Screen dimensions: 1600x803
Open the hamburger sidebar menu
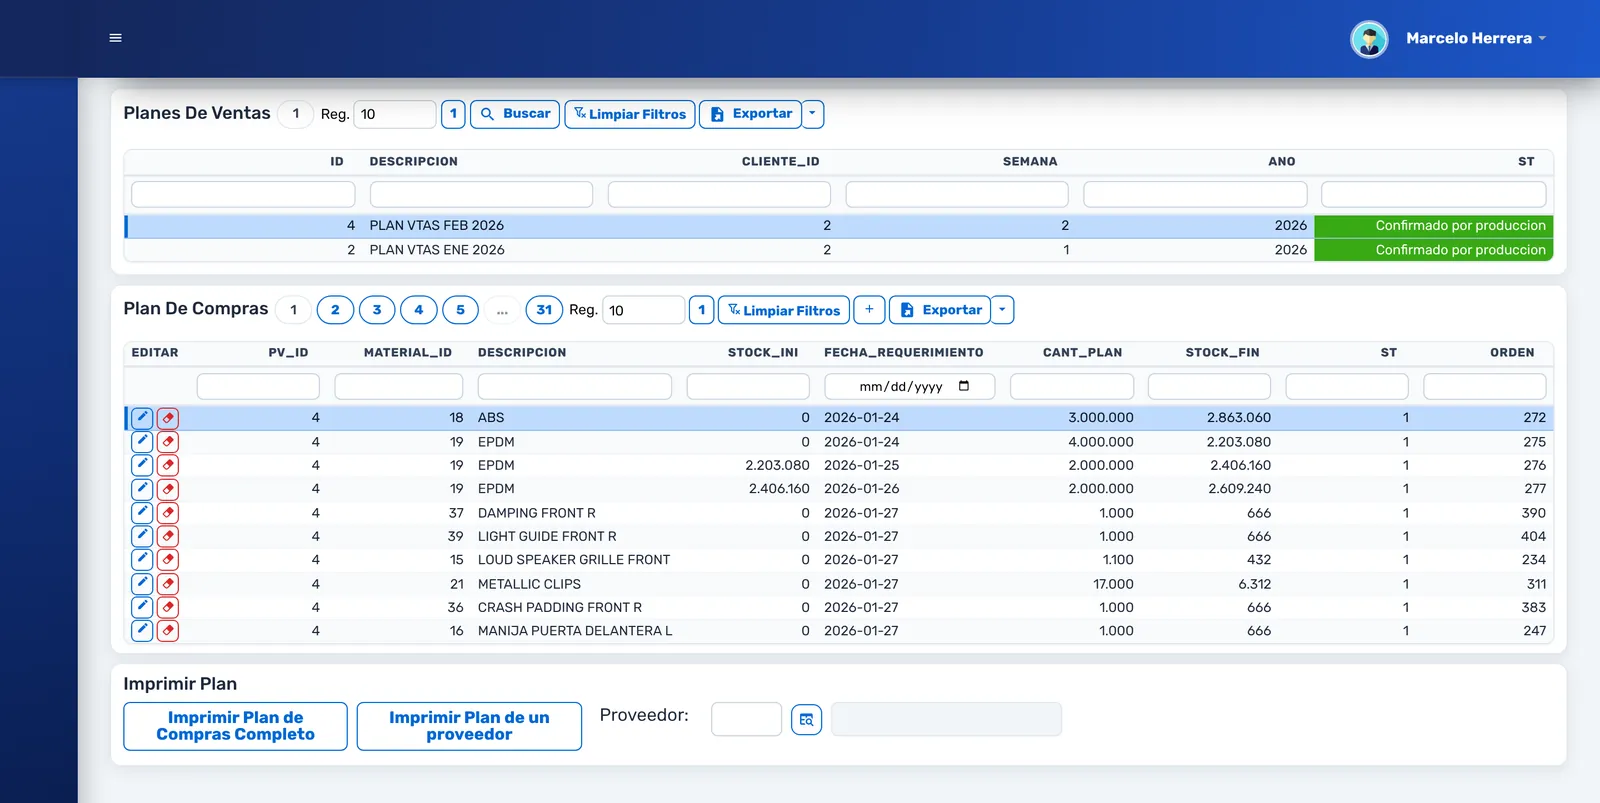click(115, 38)
